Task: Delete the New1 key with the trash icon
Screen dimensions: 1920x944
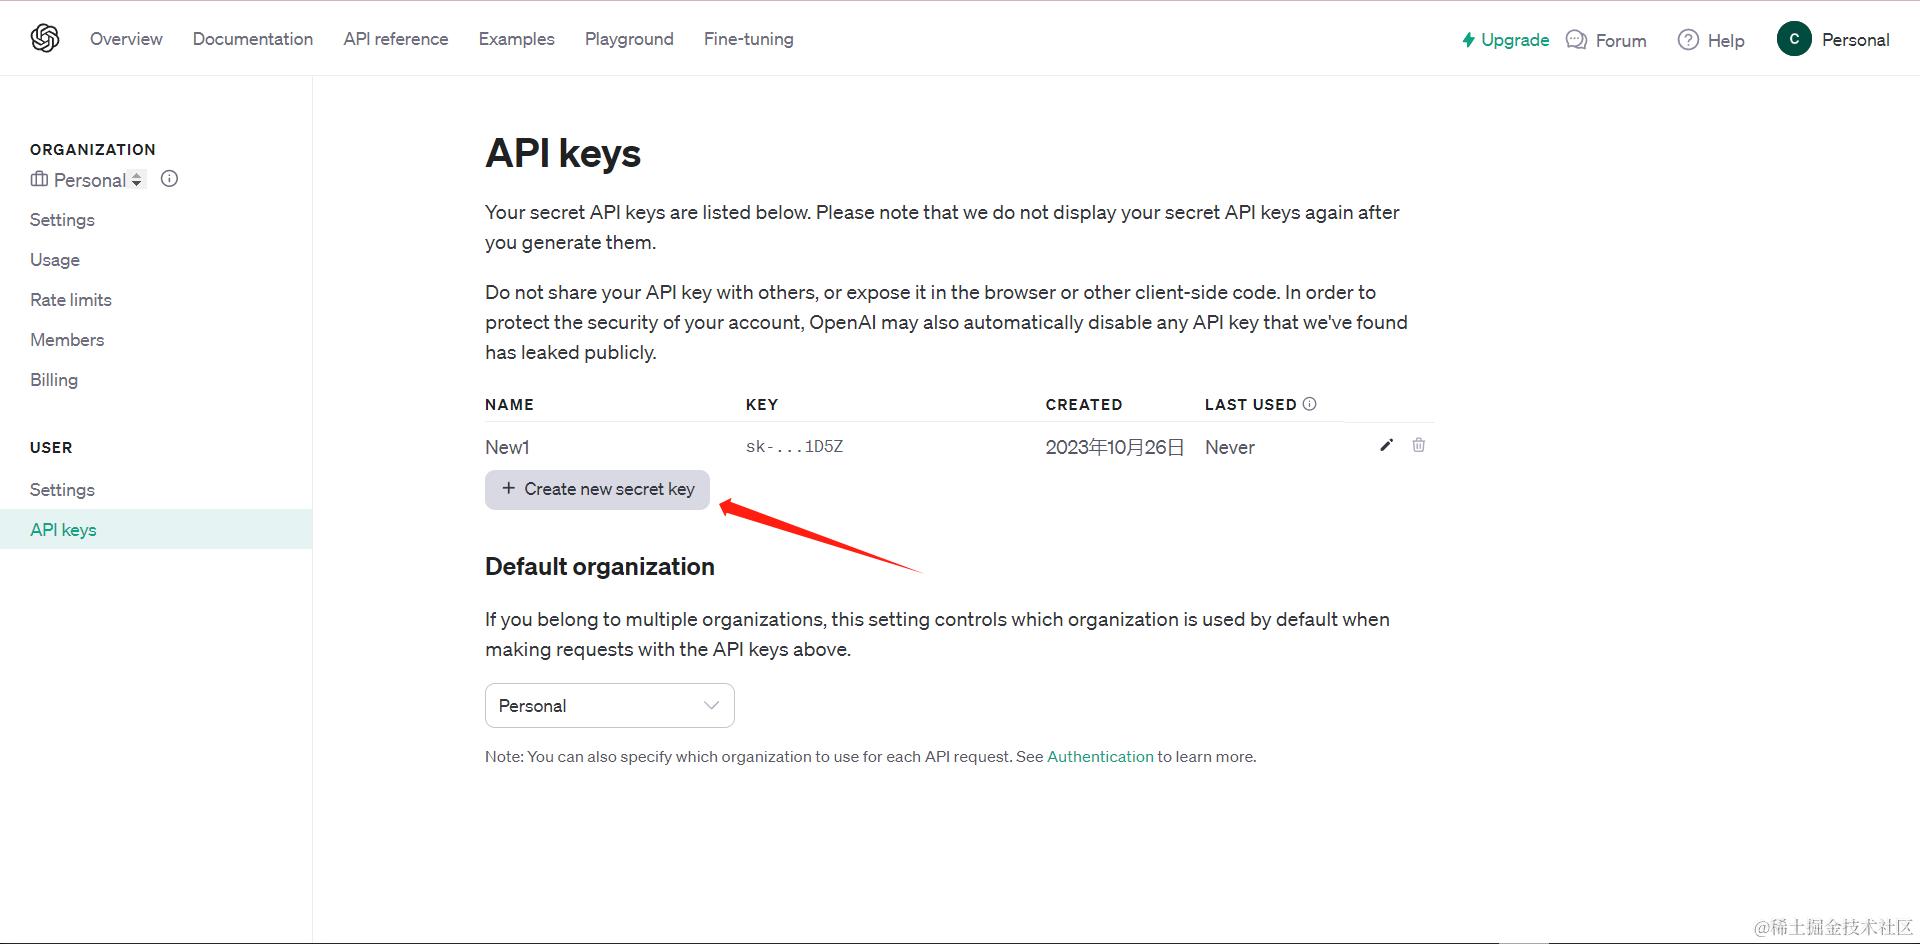Action: pyautogui.click(x=1418, y=445)
